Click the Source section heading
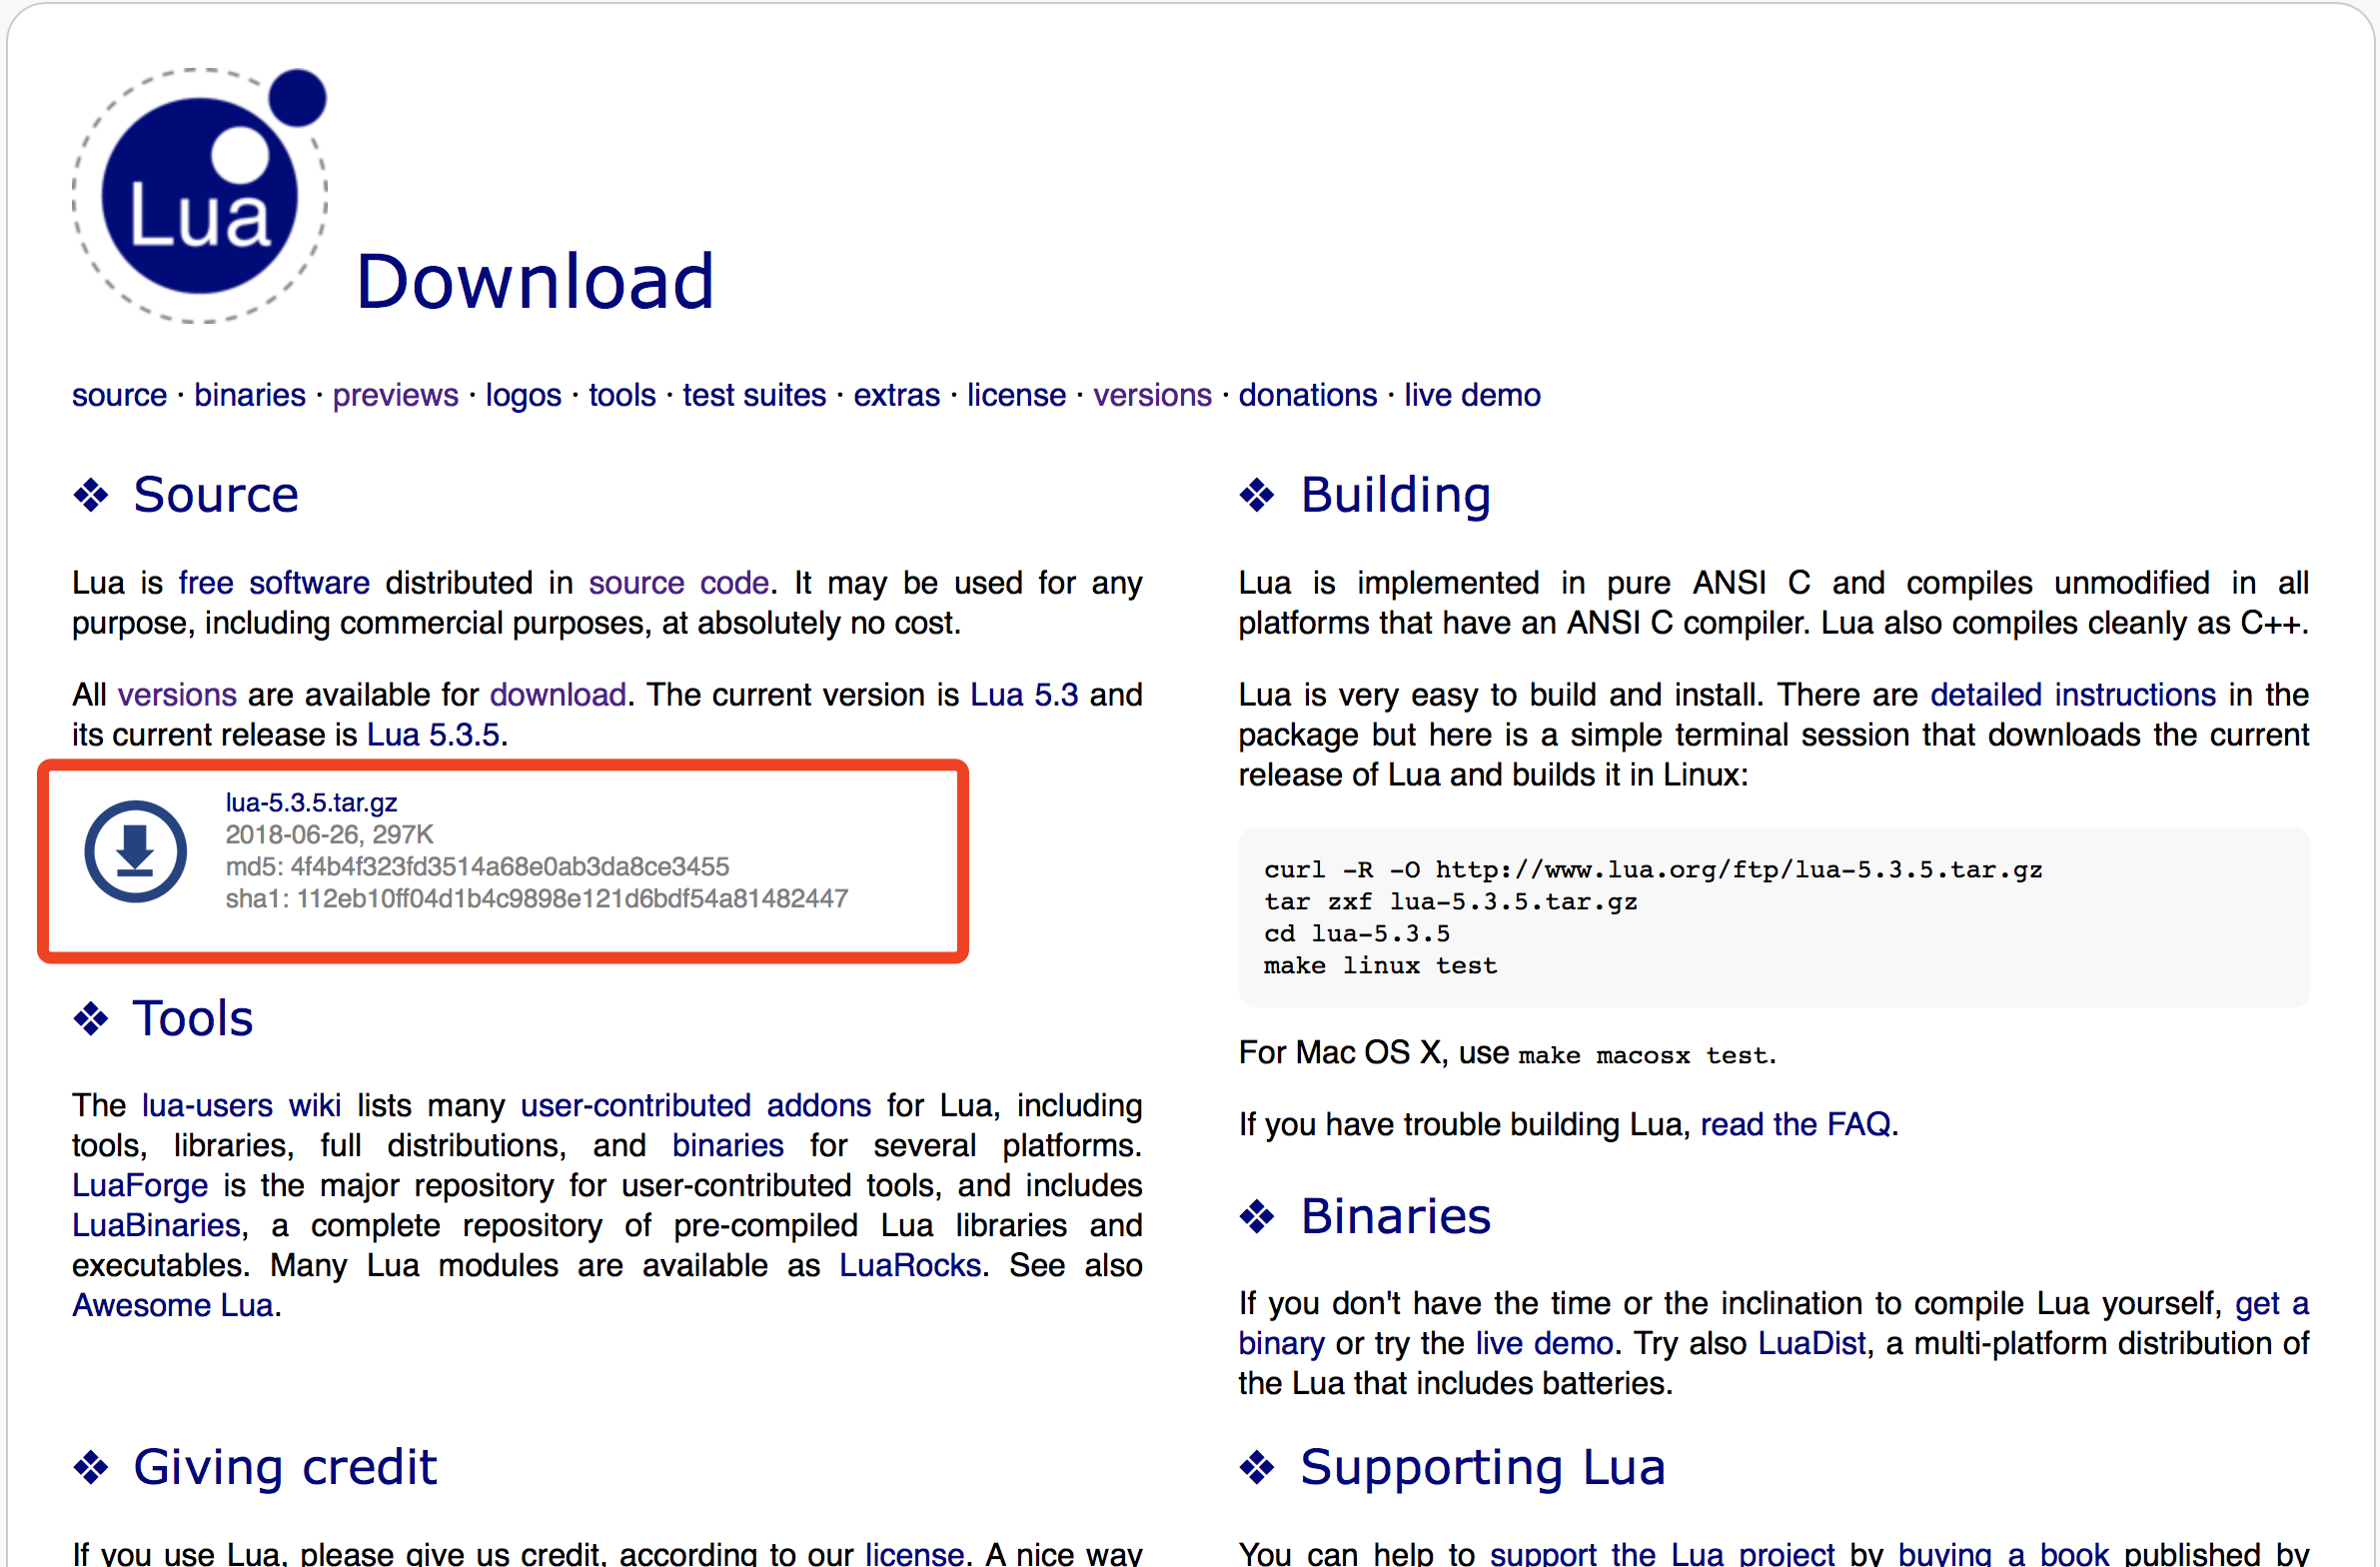2380x1567 pixels. 215,494
